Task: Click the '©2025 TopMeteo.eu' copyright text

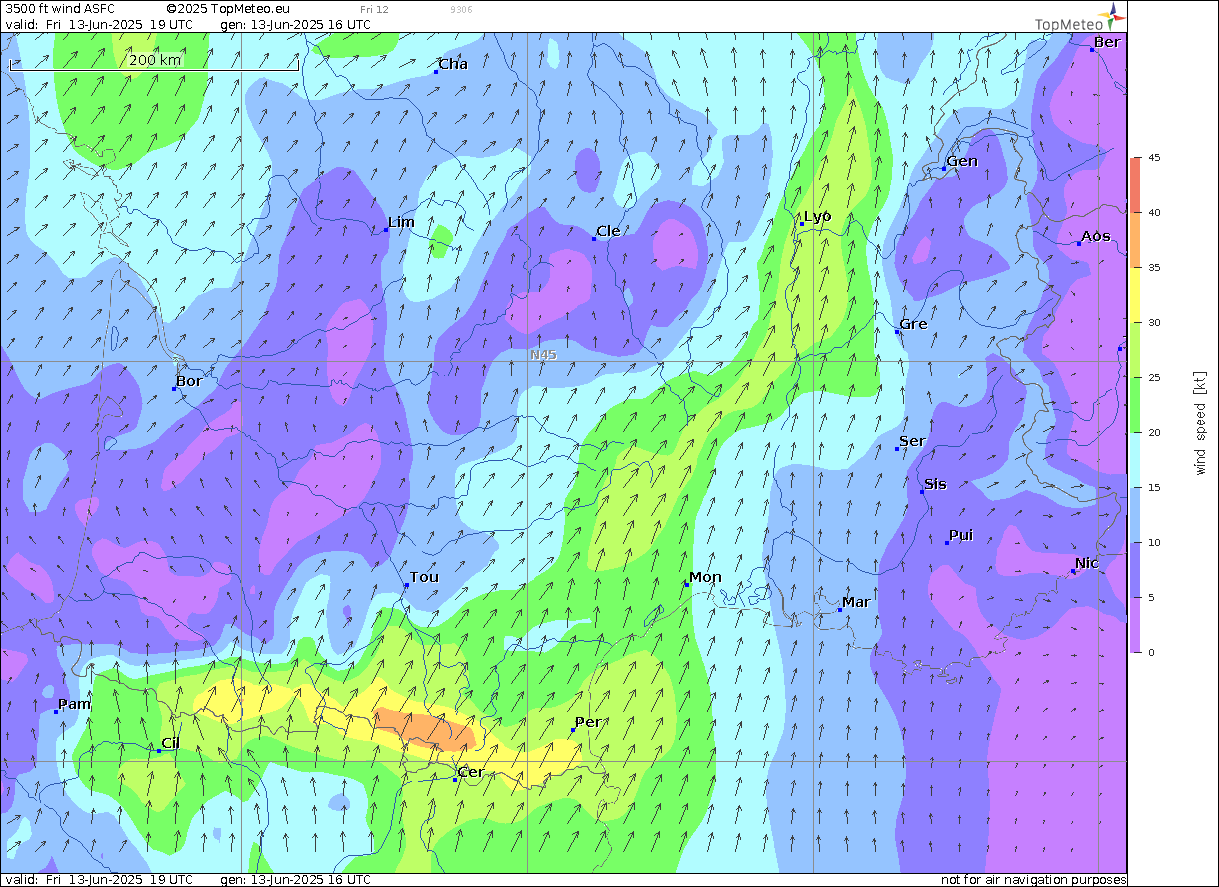Action: coord(229,9)
